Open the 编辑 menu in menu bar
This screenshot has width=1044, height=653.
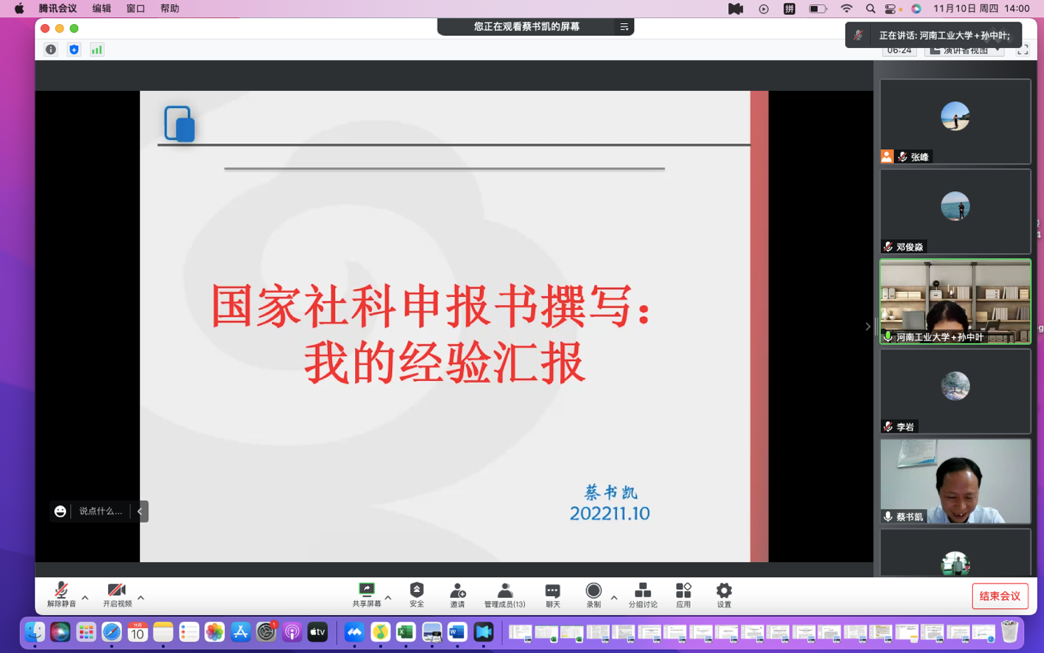click(x=102, y=8)
